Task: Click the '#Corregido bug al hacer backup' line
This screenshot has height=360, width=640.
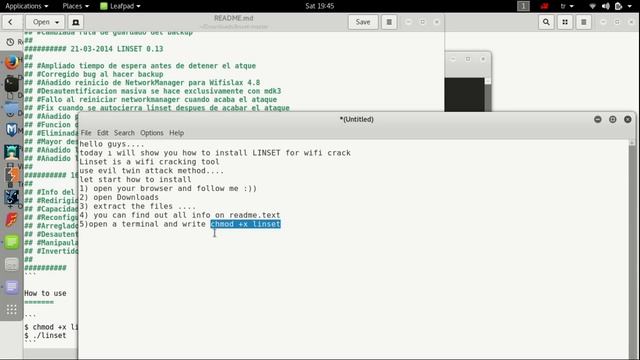Action: coord(93,74)
